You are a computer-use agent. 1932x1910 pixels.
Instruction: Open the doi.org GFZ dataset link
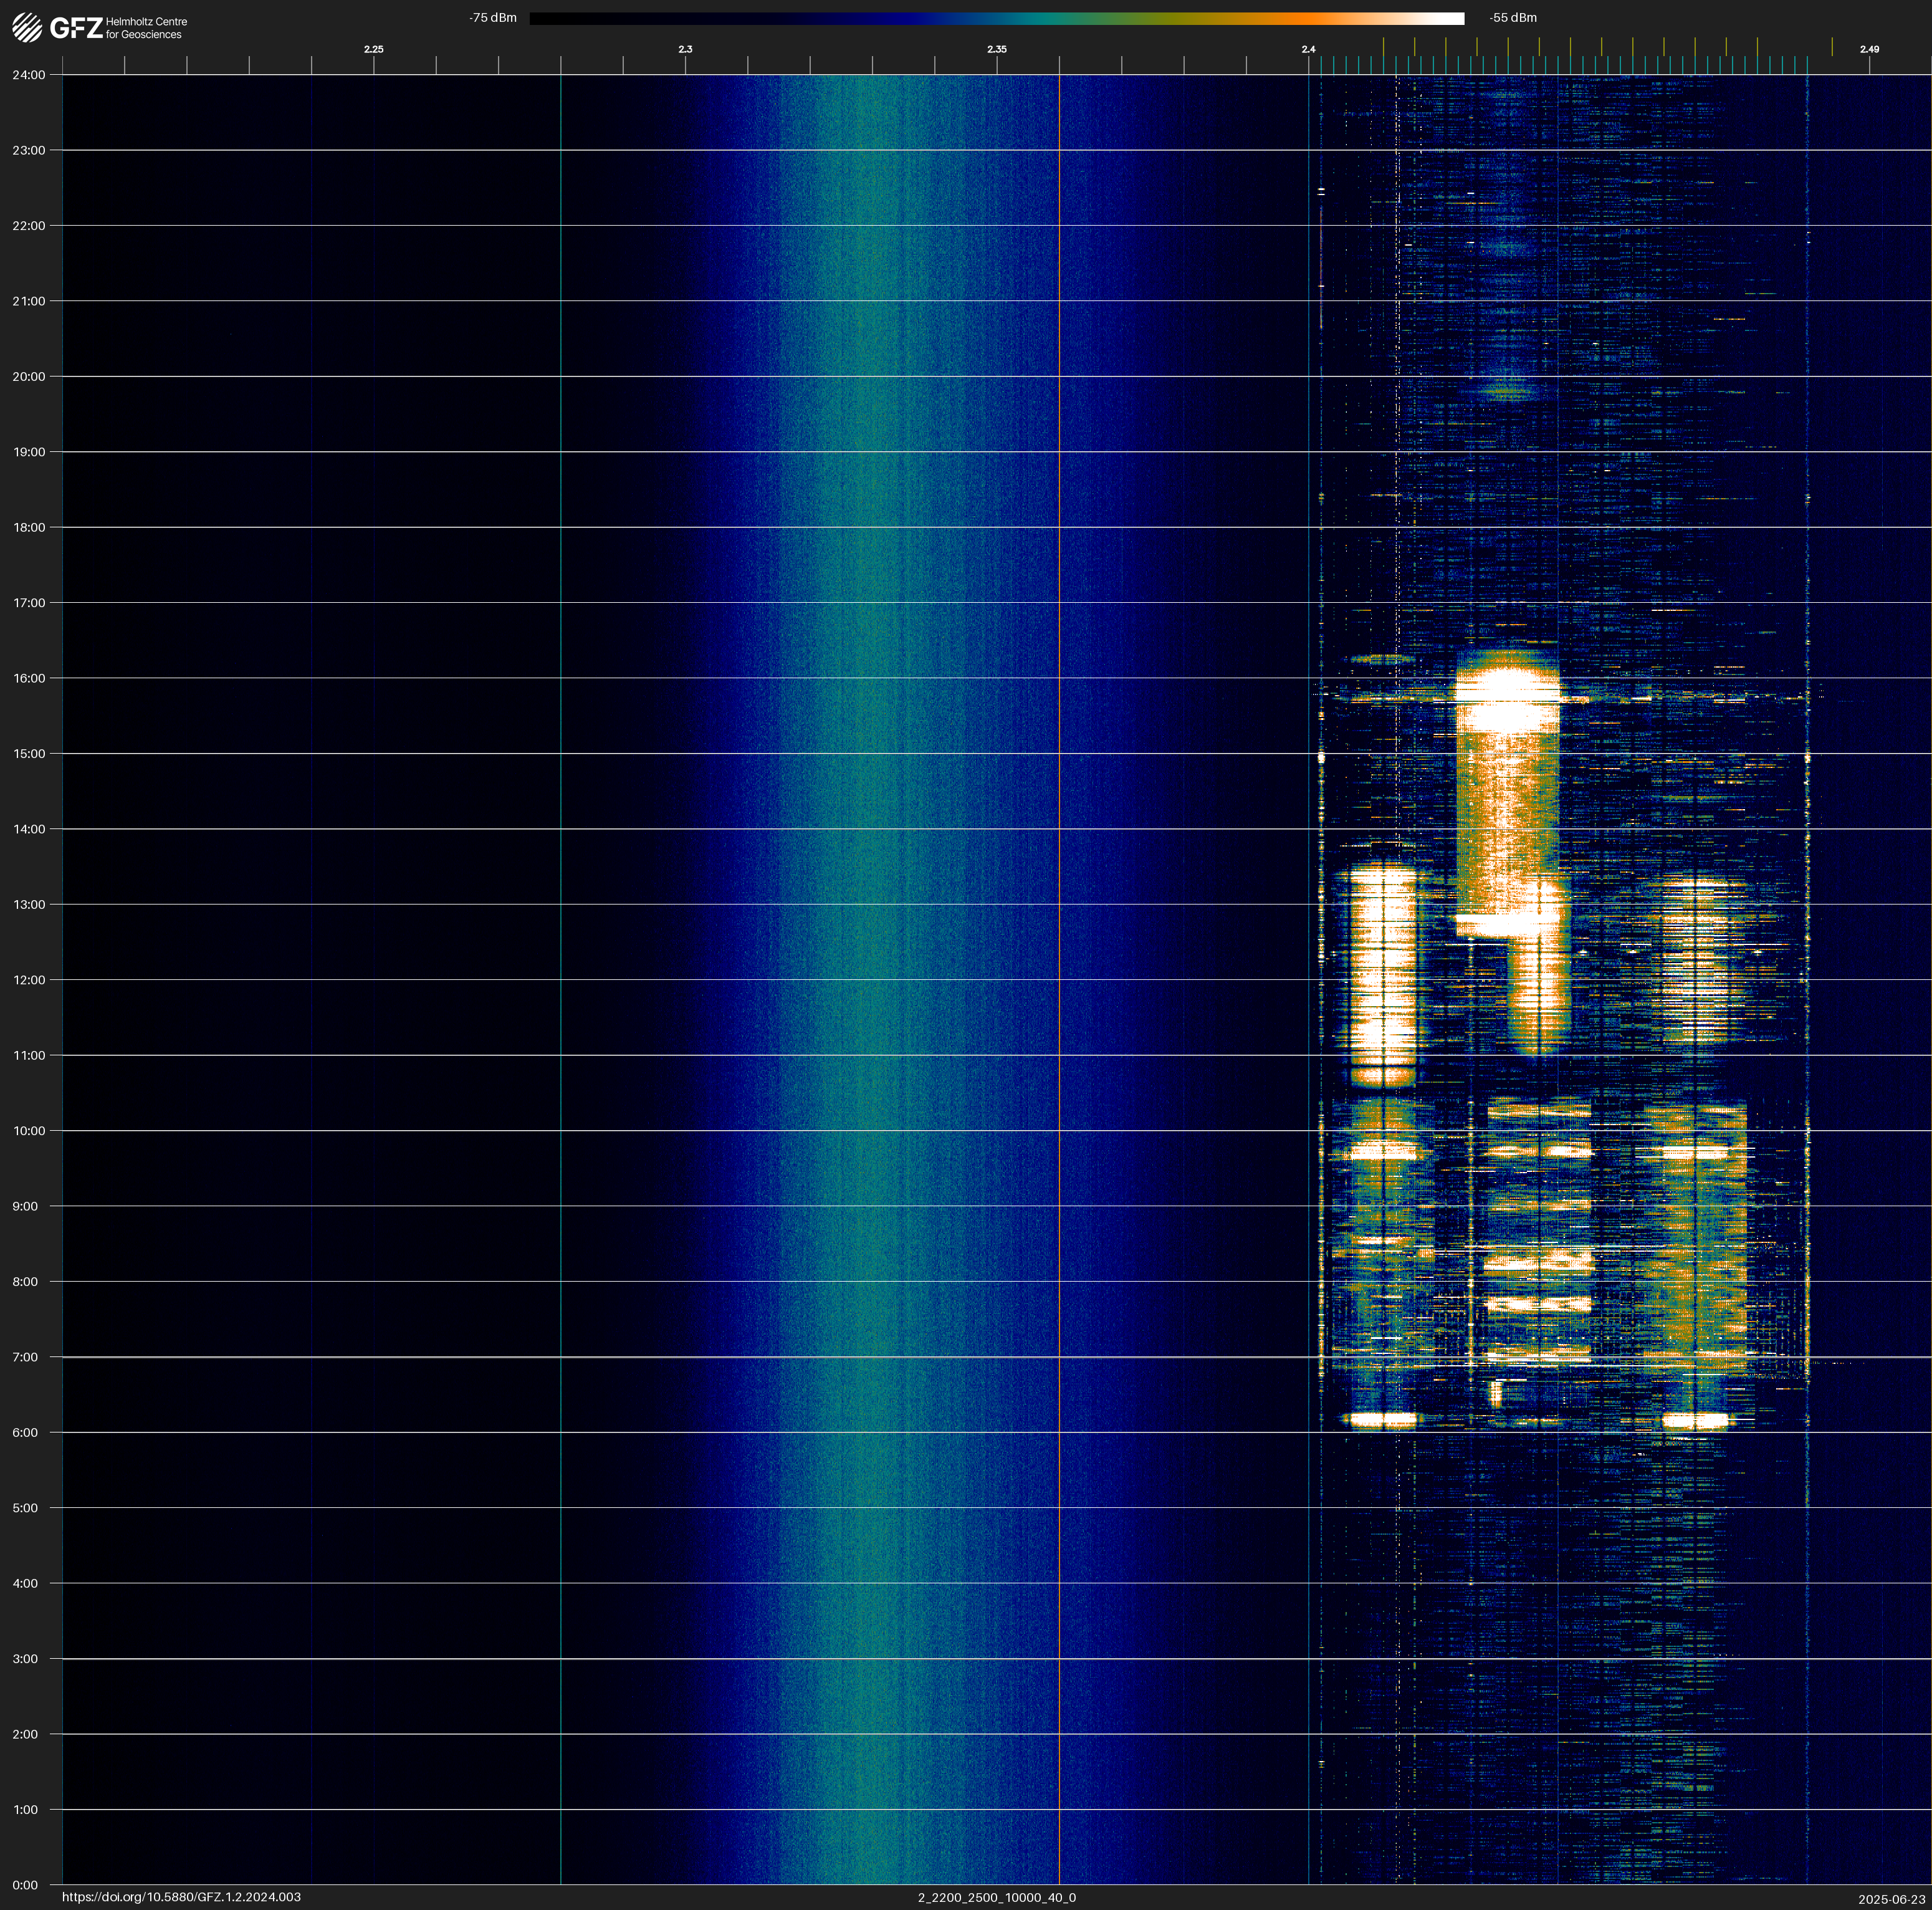coord(181,1897)
